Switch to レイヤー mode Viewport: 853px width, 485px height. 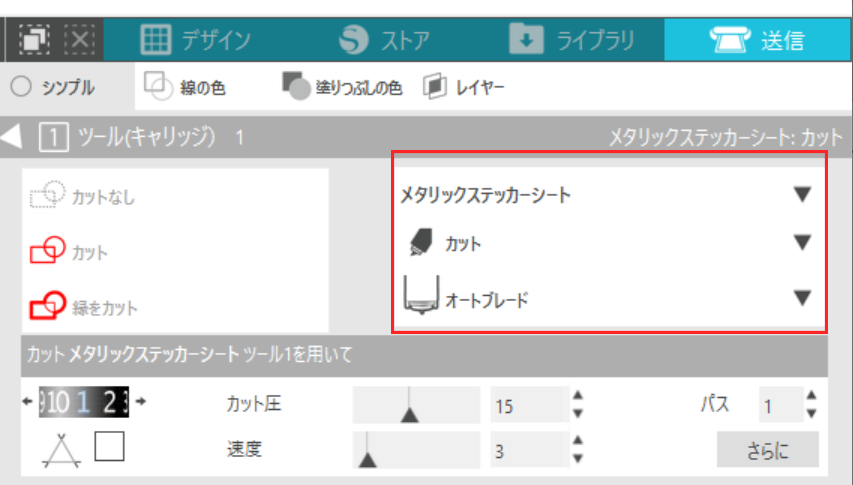click(464, 87)
